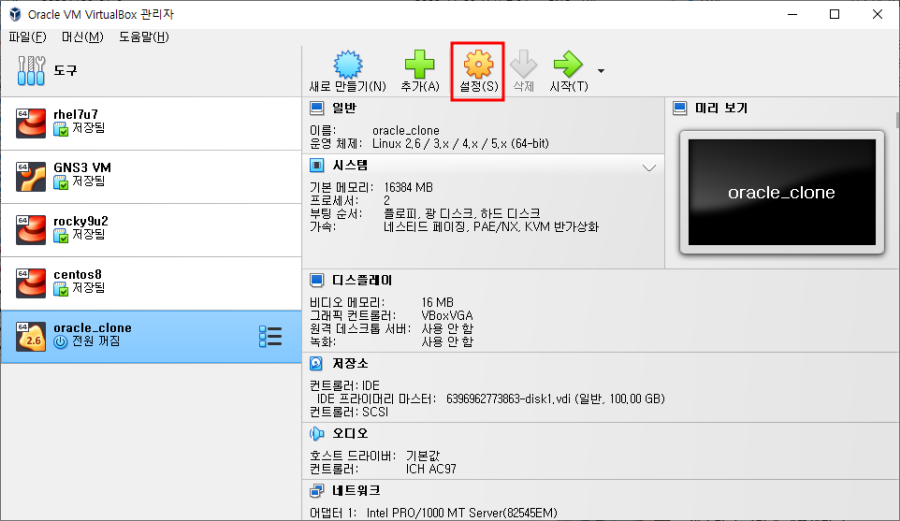Maximize the VirtualBox 관리자 window

click(x=835, y=14)
